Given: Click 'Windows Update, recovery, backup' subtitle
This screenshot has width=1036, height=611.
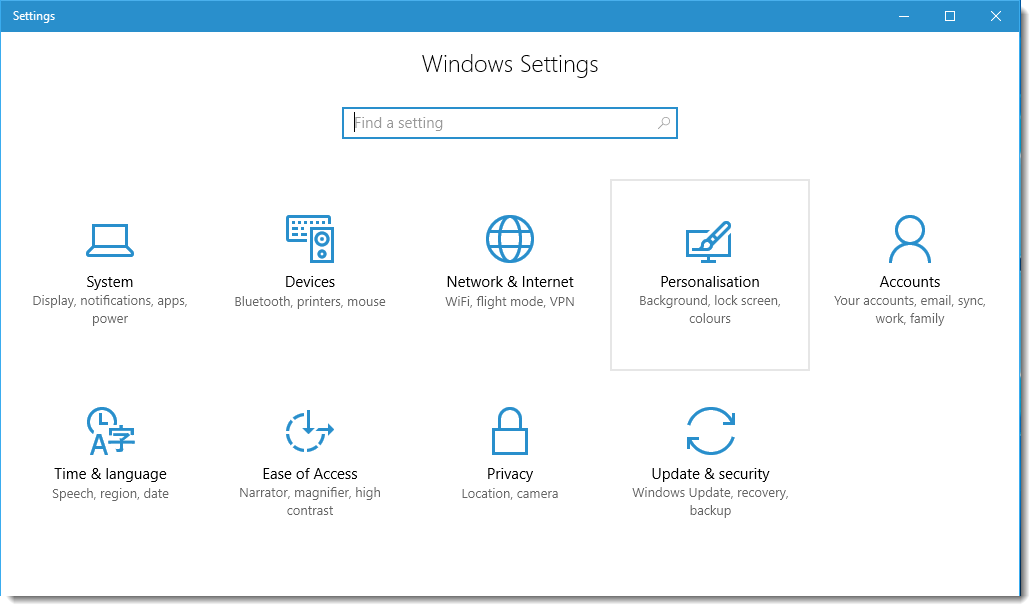Looking at the screenshot, I should click(710, 501).
